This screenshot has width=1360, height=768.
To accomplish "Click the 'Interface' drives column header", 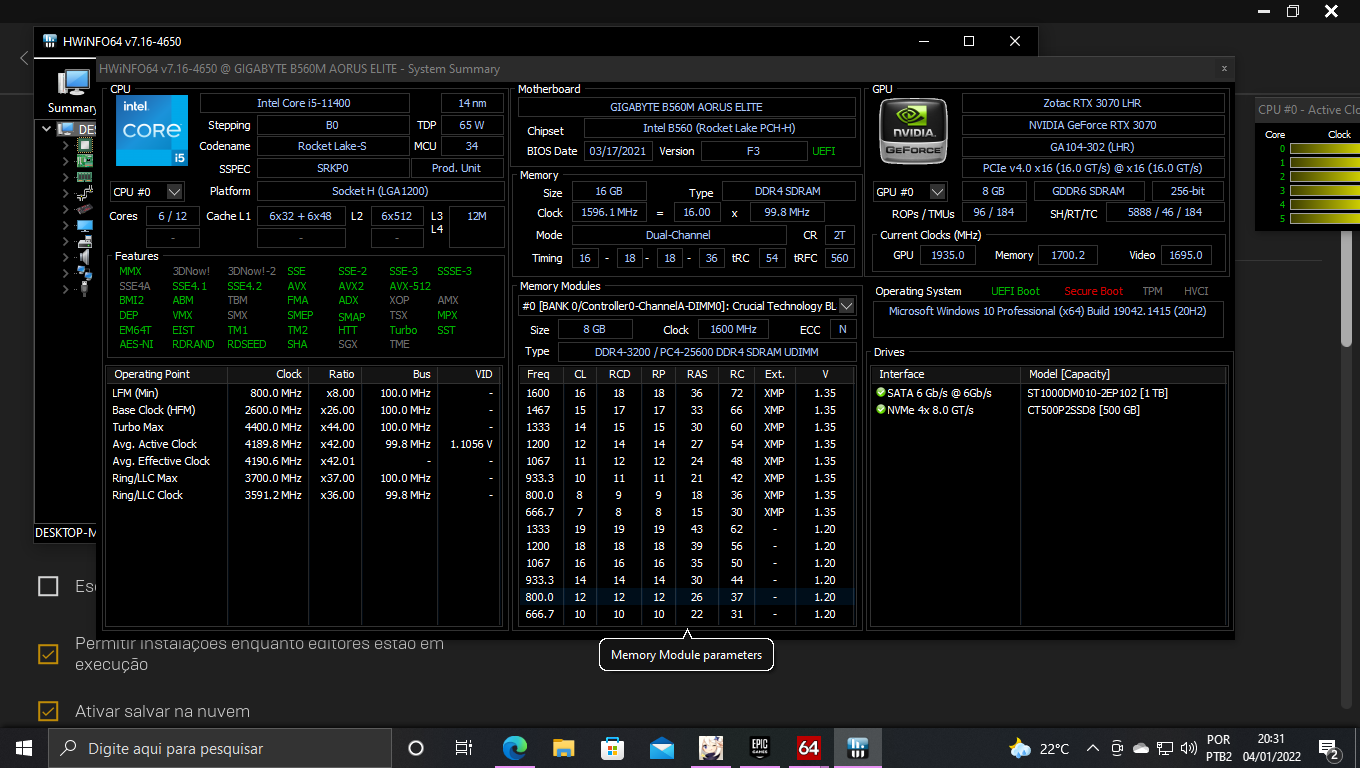I will (947, 374).
